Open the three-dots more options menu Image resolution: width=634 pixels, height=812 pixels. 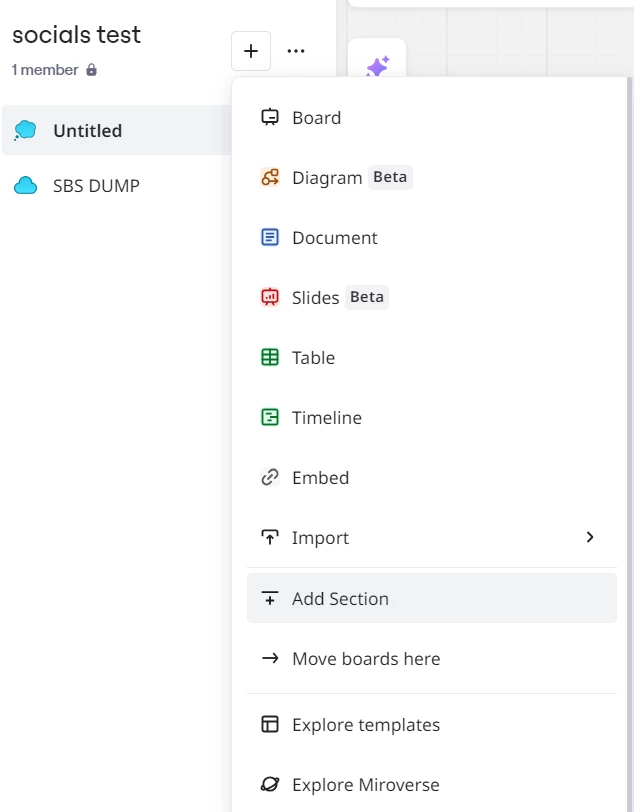[x=296, y=51]
